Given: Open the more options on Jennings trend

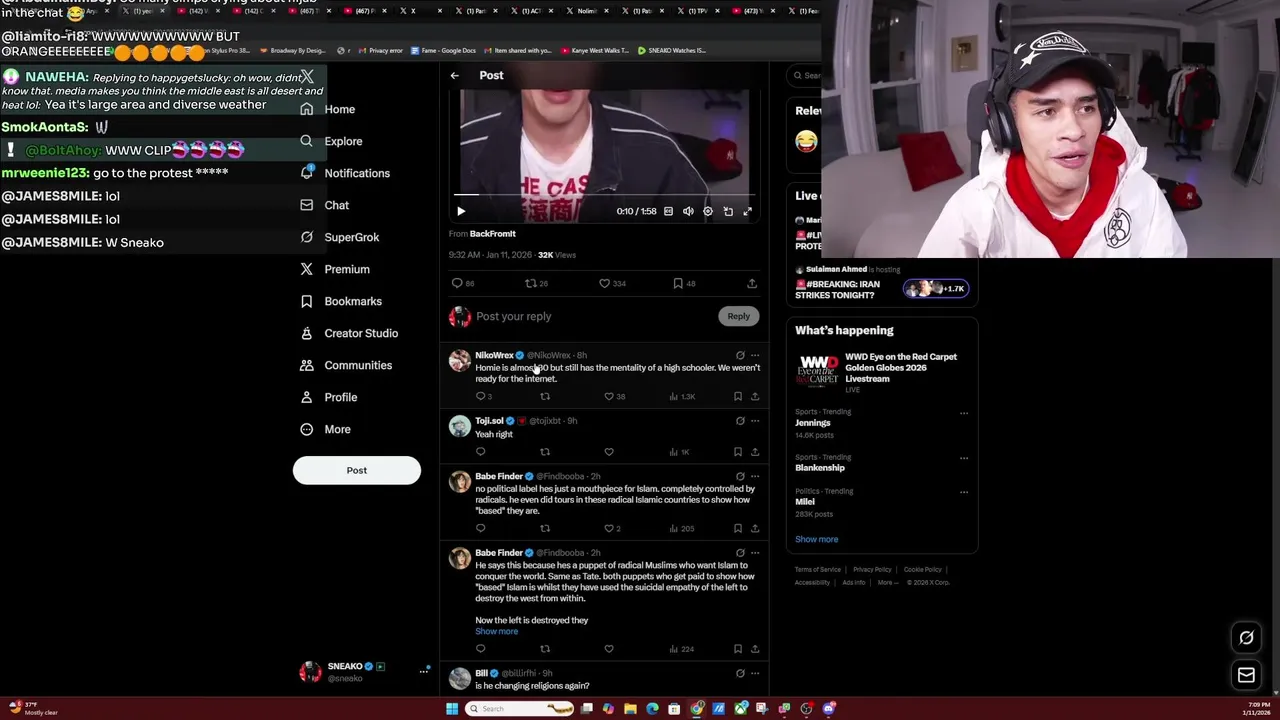Looking at the screenshot, I should (x=964, y=413).
